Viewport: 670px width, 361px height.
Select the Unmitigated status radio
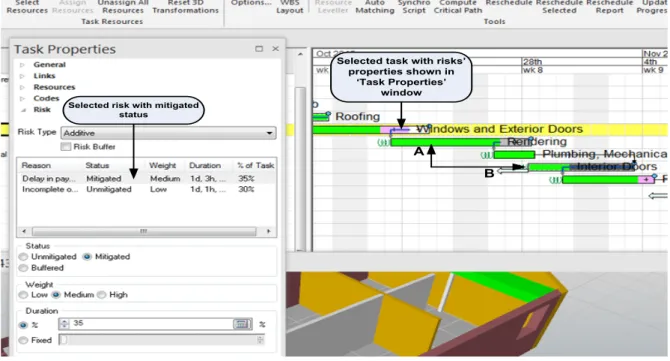pyautogui.click(x=23, y=257)
